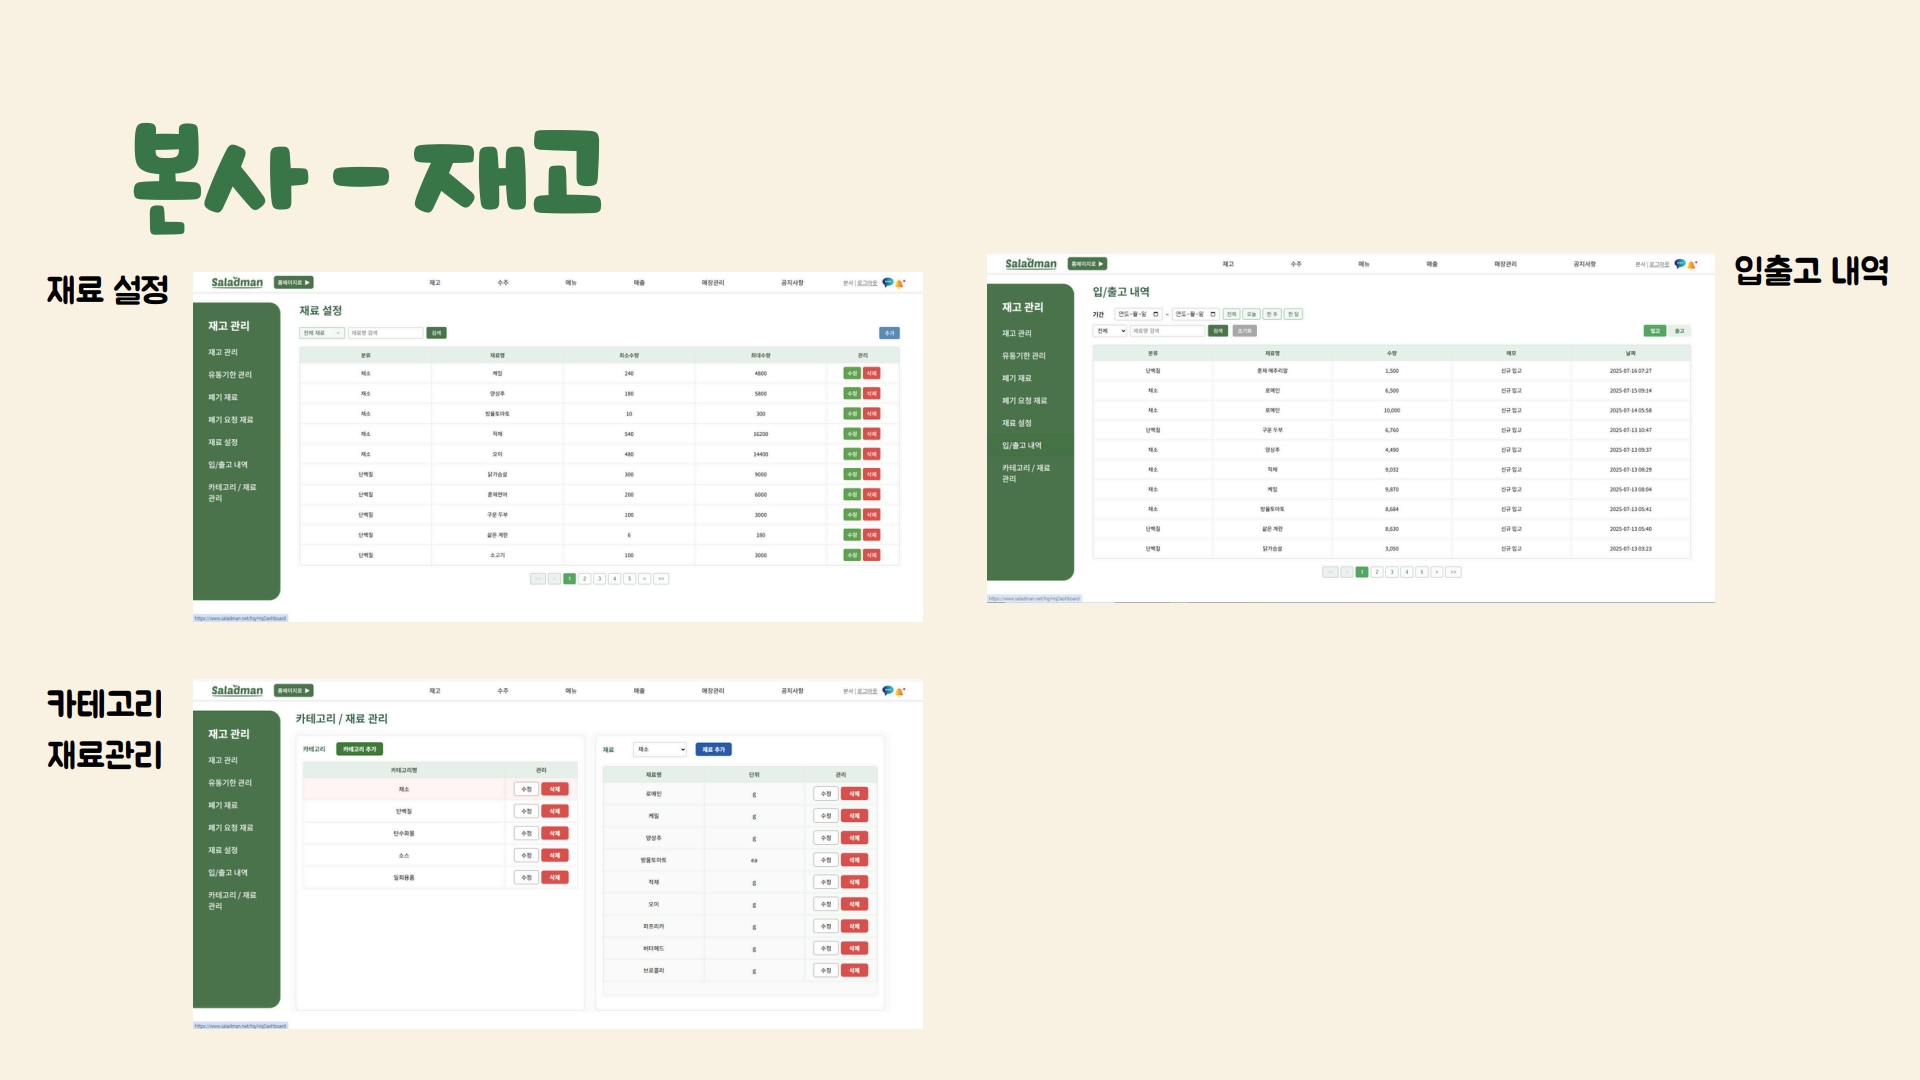Open 채소 ingredient dropdown in 카테고리/재료 관리 screen
Viewport: 1920px width, 1080px height.
coord(660,749)
